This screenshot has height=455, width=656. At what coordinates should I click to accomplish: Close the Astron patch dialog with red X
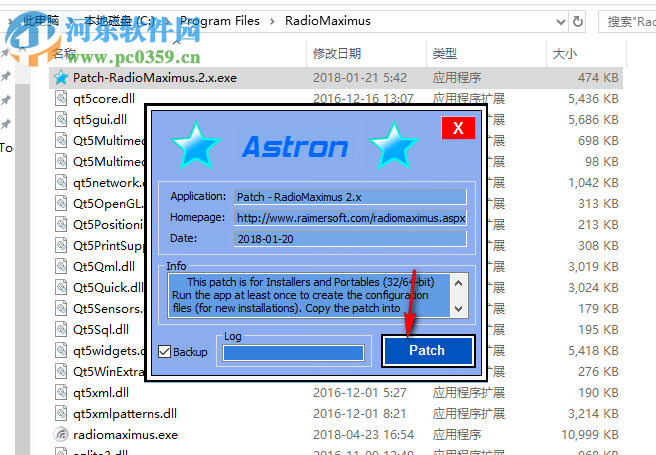458,128
